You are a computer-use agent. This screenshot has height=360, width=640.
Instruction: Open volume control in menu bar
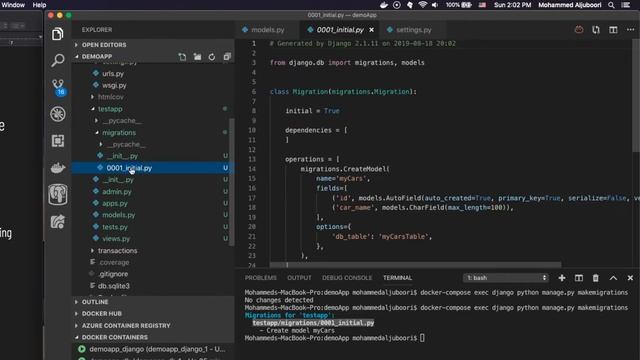pos(435,5)
